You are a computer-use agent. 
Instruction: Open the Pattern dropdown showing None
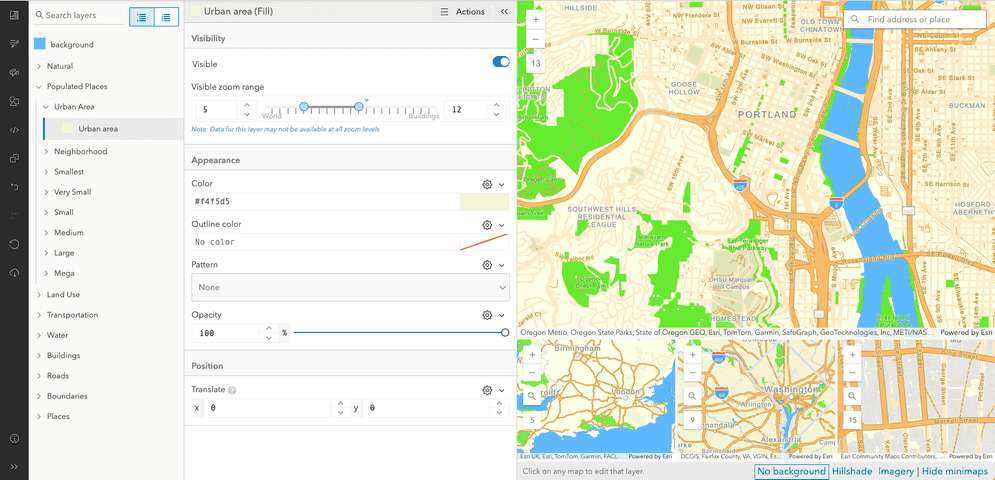(350, 287)
